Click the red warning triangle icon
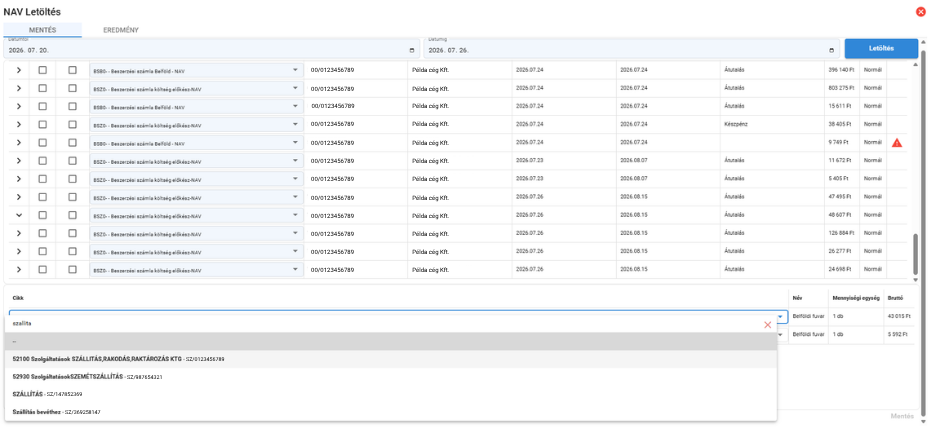Viewport: 930px width, 437px height. [897, 143]
